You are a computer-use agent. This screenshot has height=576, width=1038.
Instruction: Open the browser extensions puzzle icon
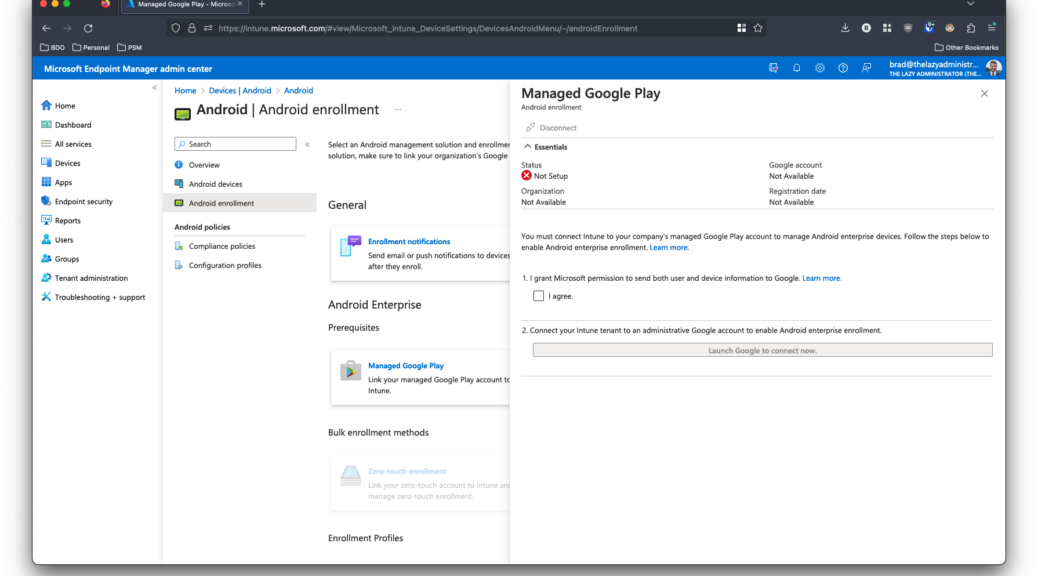click(970, 28)
